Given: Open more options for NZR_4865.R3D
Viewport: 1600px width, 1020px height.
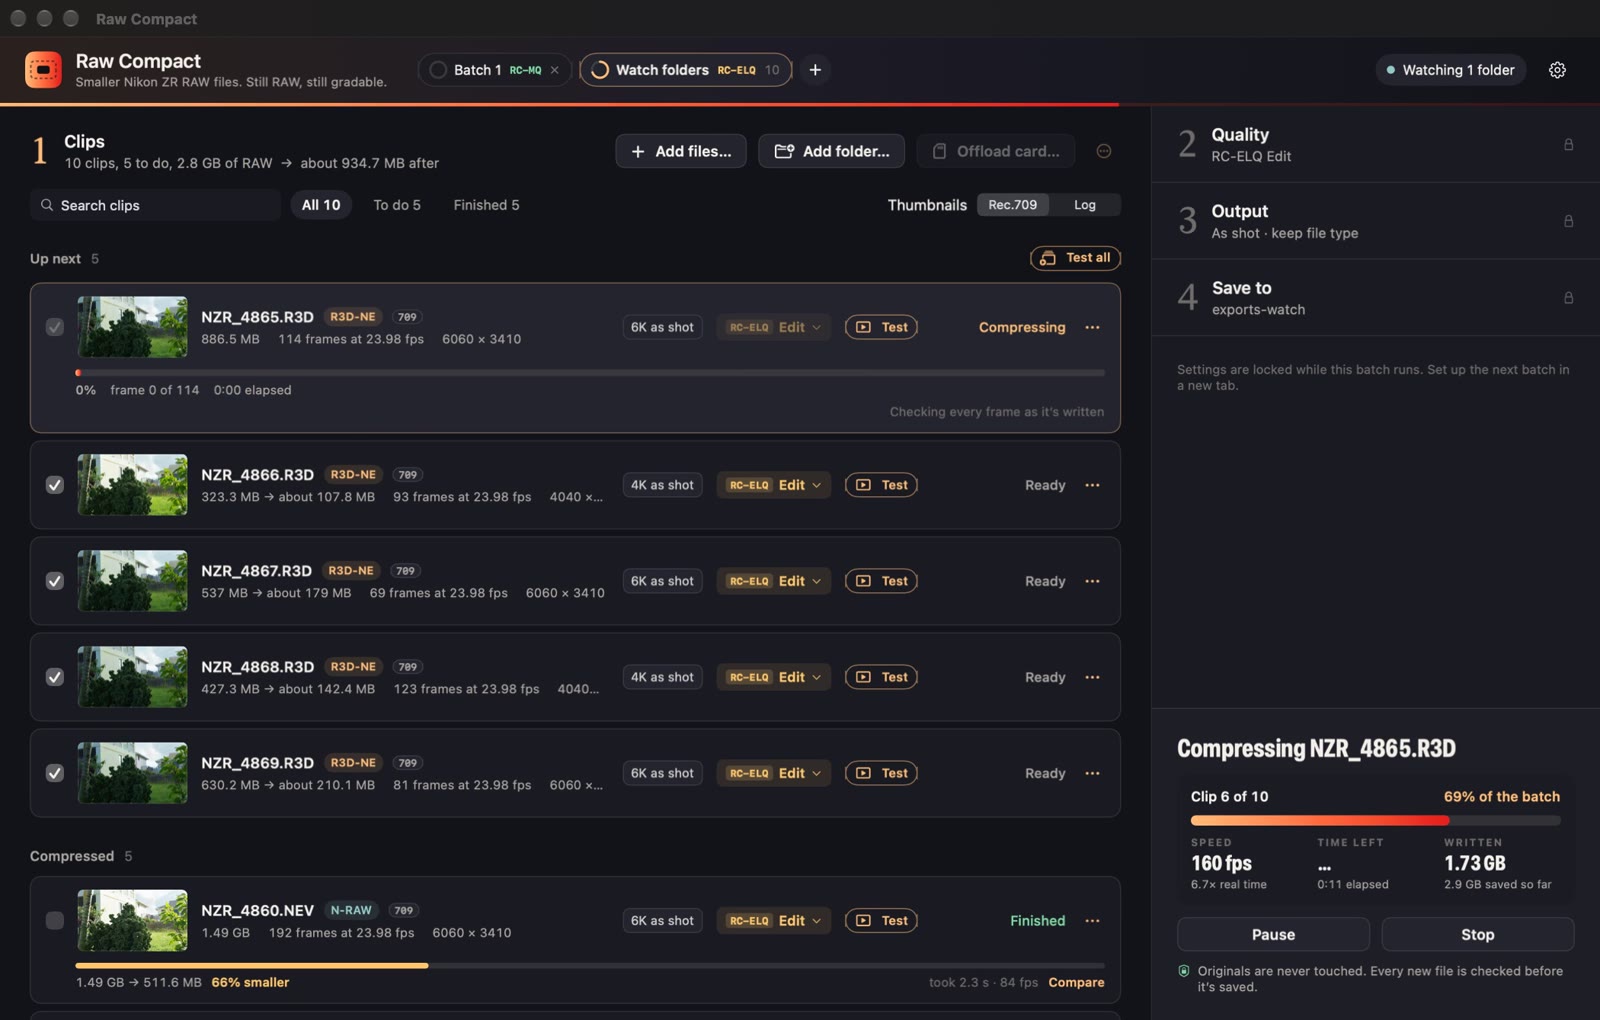Looking at the screenshot, I should coord(1092,327).
